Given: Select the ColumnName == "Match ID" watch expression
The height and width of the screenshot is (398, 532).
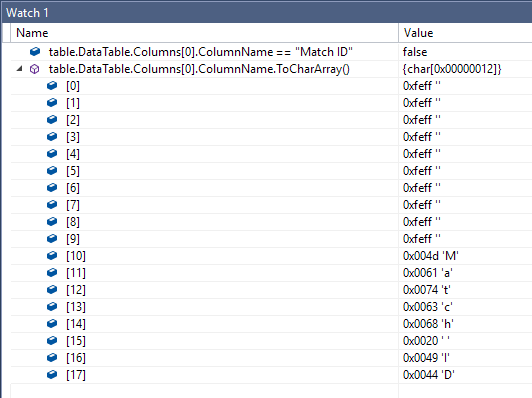Looking at the screenshot, I should tap(201, 52).
